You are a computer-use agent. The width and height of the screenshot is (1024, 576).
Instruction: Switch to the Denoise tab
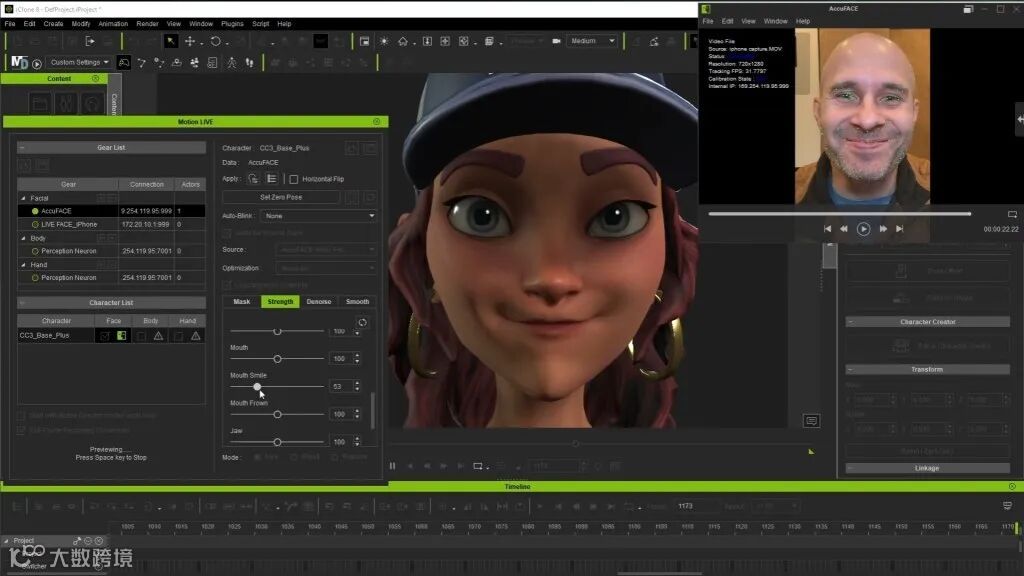click(x=319, y=302)
